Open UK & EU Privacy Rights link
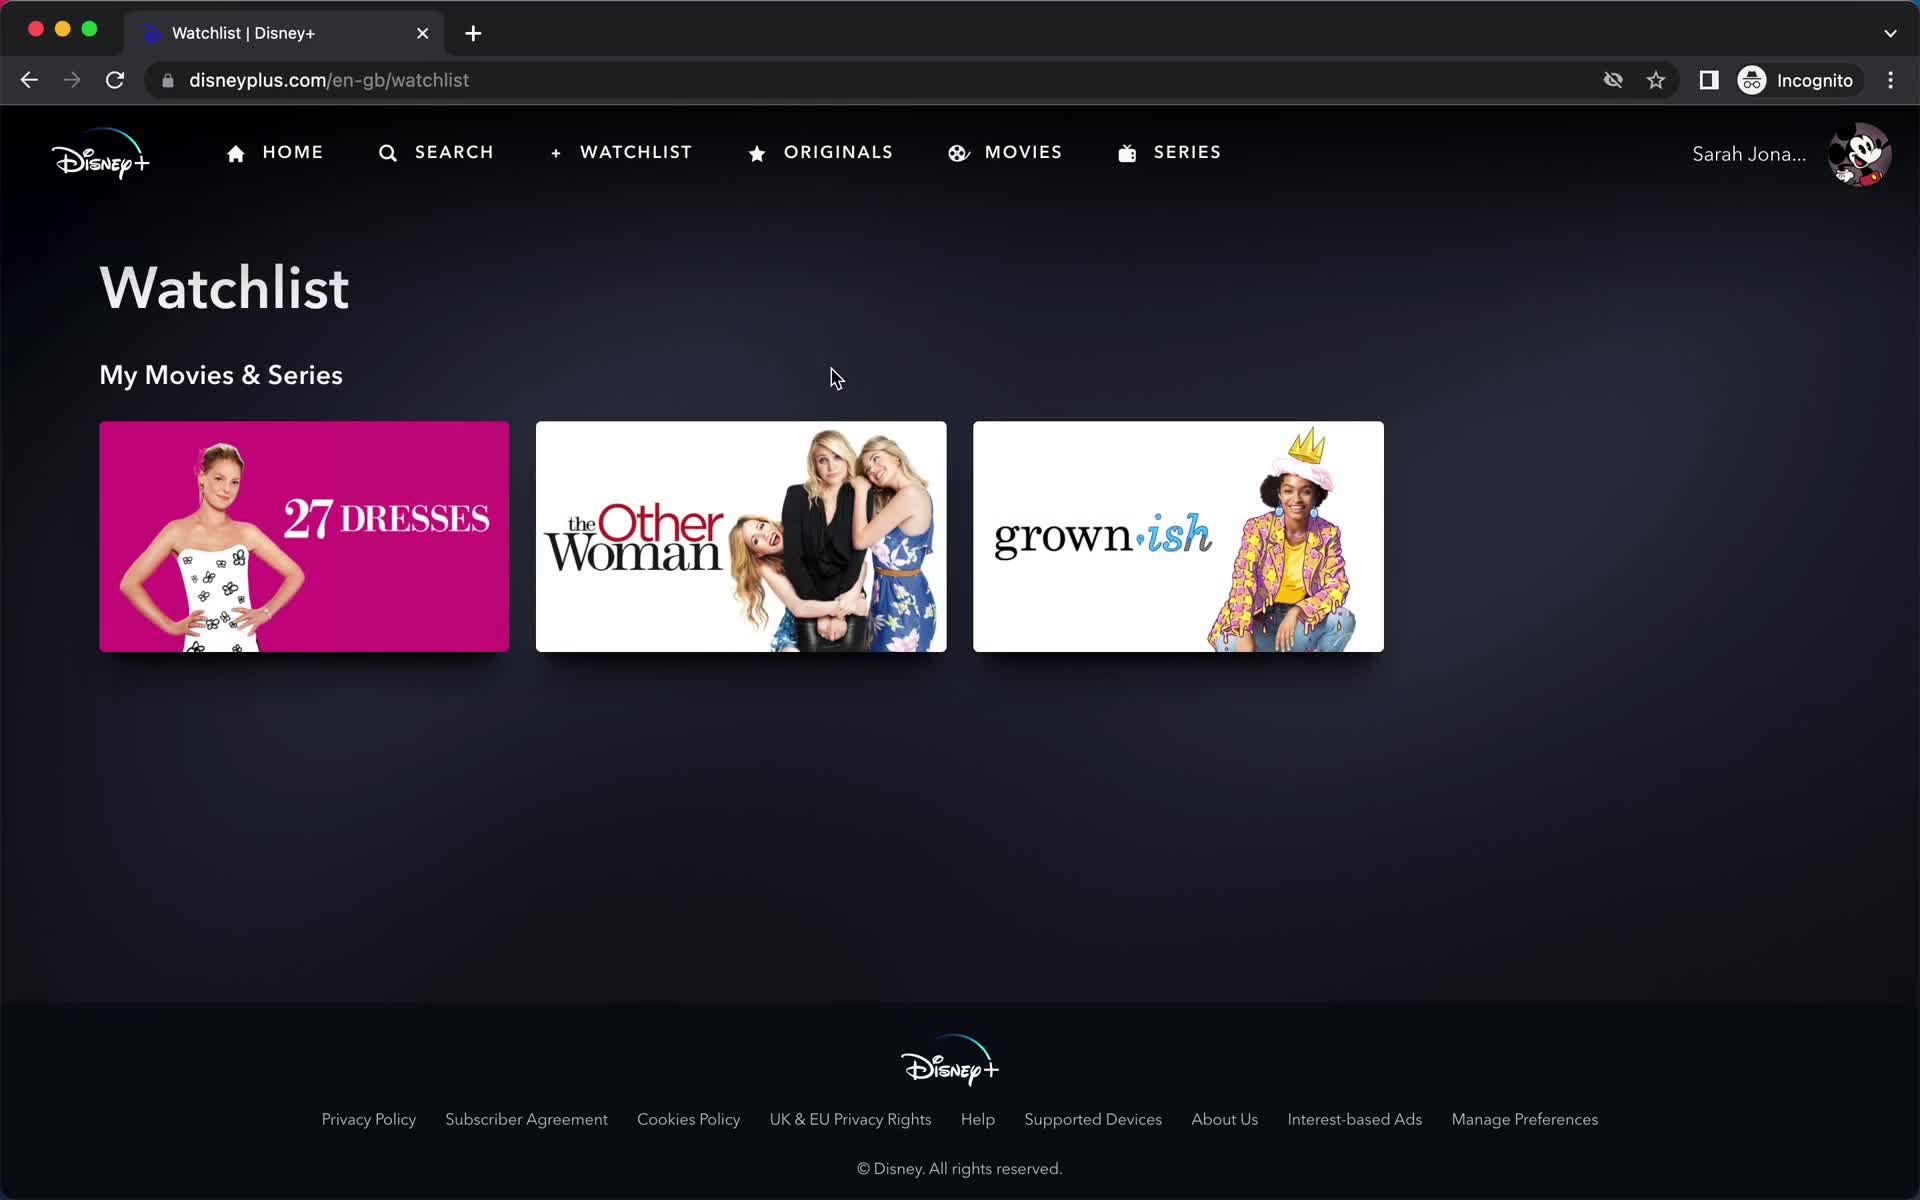 point(850,1119)
